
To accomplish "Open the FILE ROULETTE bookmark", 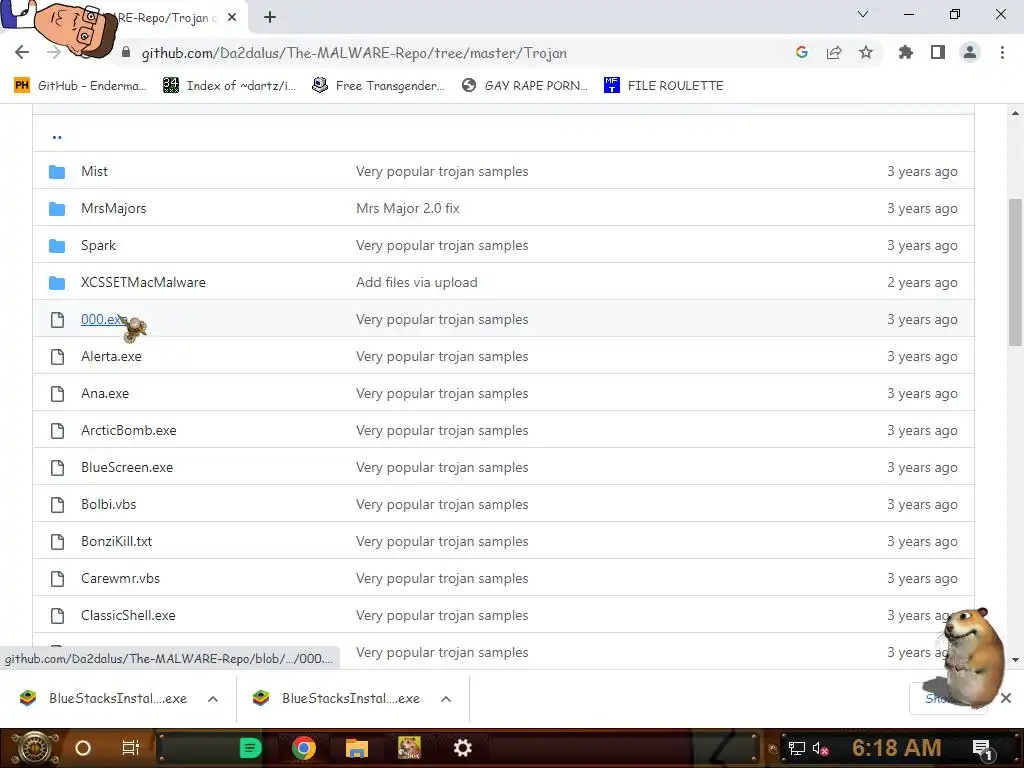I will (664, 86).
